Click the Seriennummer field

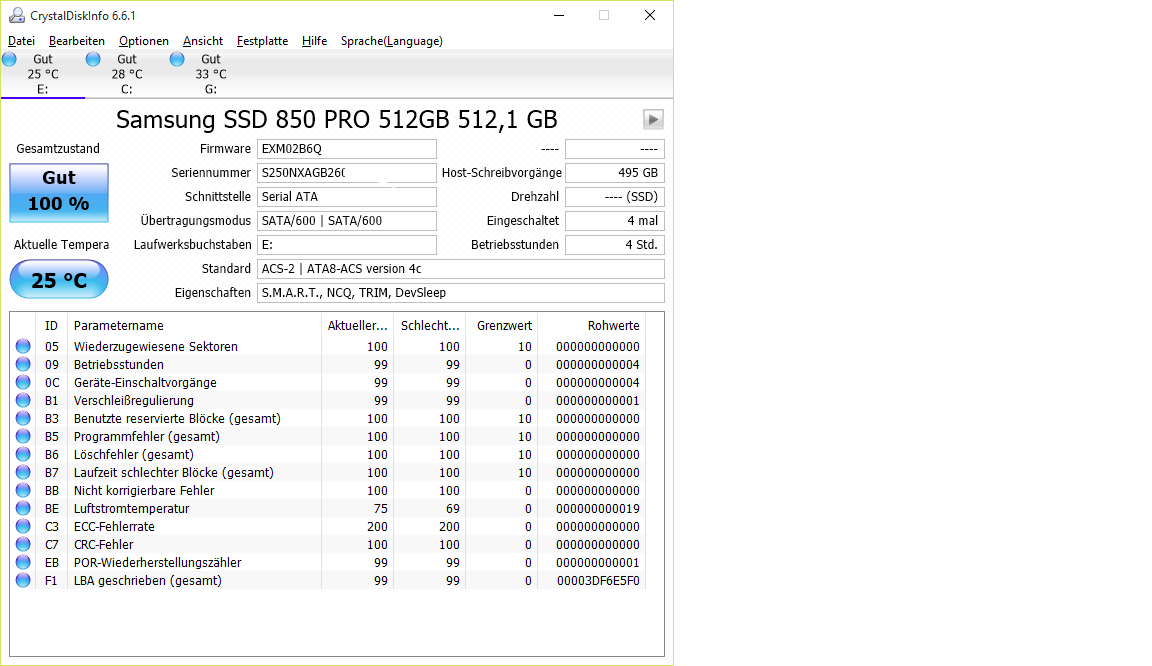[347, 173]
